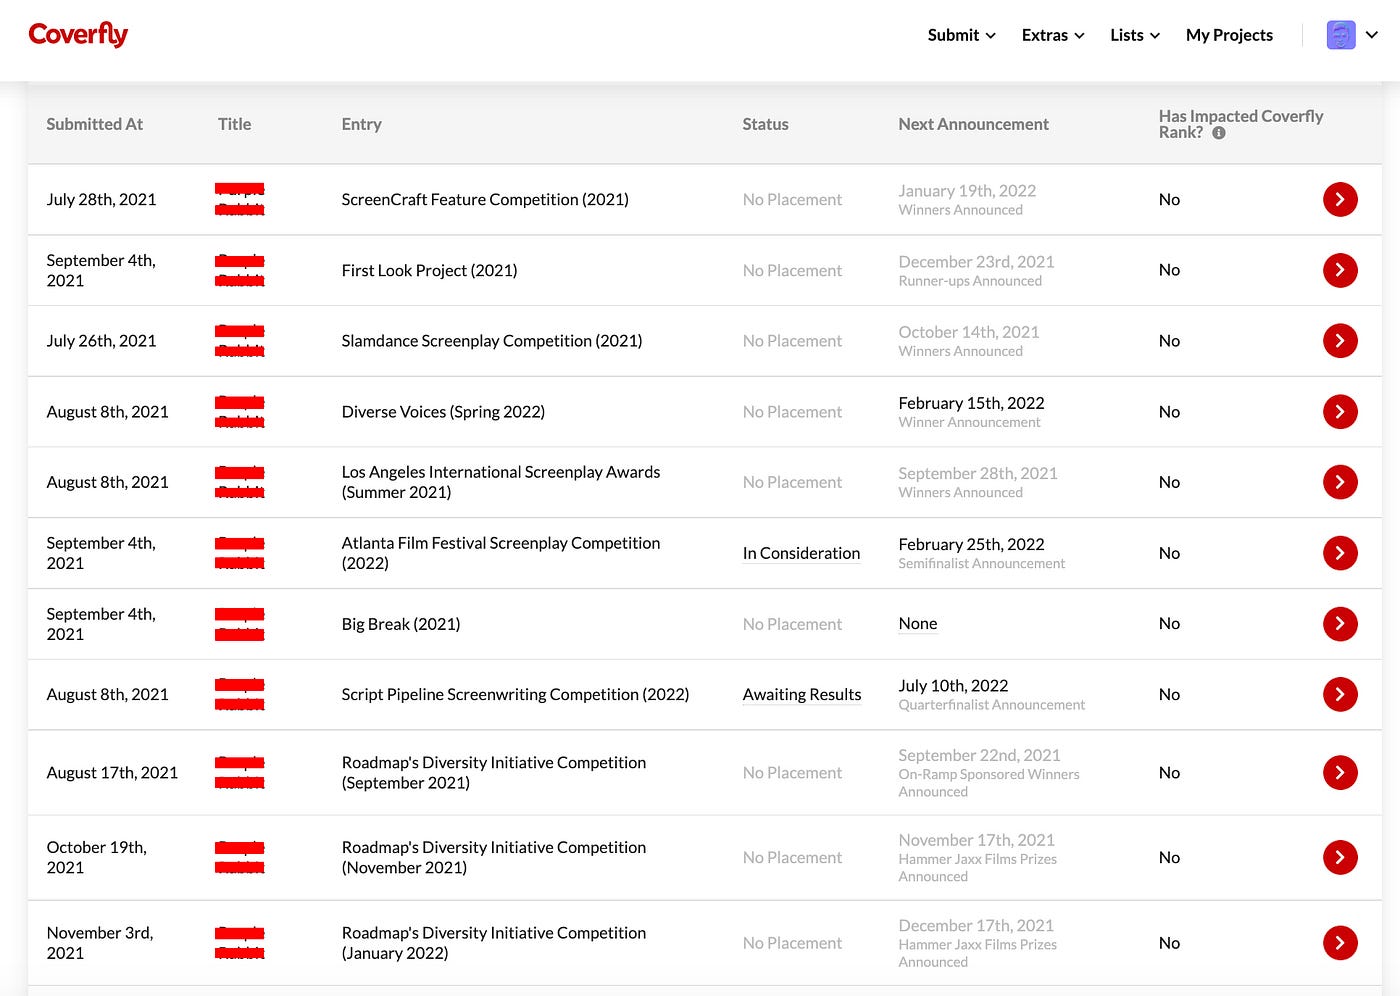1400x996 pixels.
Task: Click December 23rd, 2021 announcement date
Action: (x=976, y=261)
